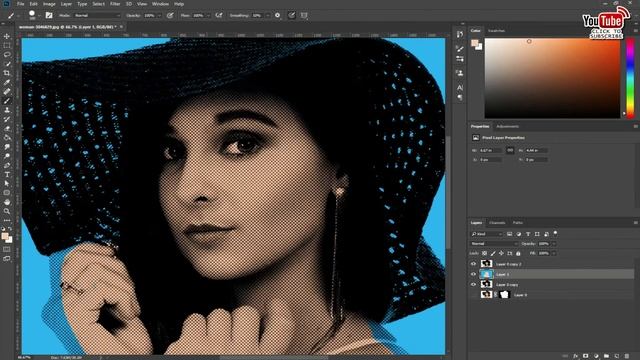Viewport: 640px width, 360px height.
Task: Select the Eraser tool
Action: pyautogui.click(x=7, y=129)
